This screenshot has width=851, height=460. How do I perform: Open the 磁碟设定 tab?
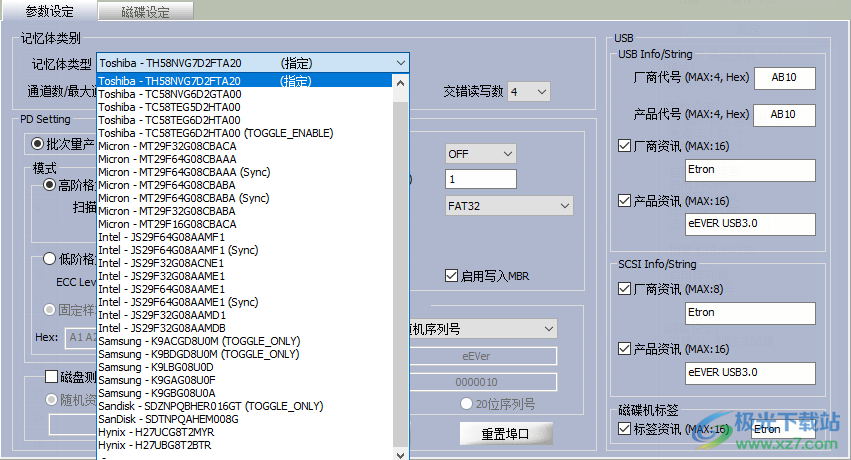pyautogui.click(x=145, y=11)
